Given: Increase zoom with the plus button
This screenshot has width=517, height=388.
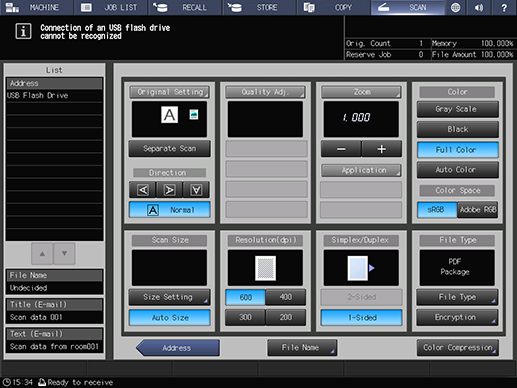Looking at the screenshot, I should 382,149.
